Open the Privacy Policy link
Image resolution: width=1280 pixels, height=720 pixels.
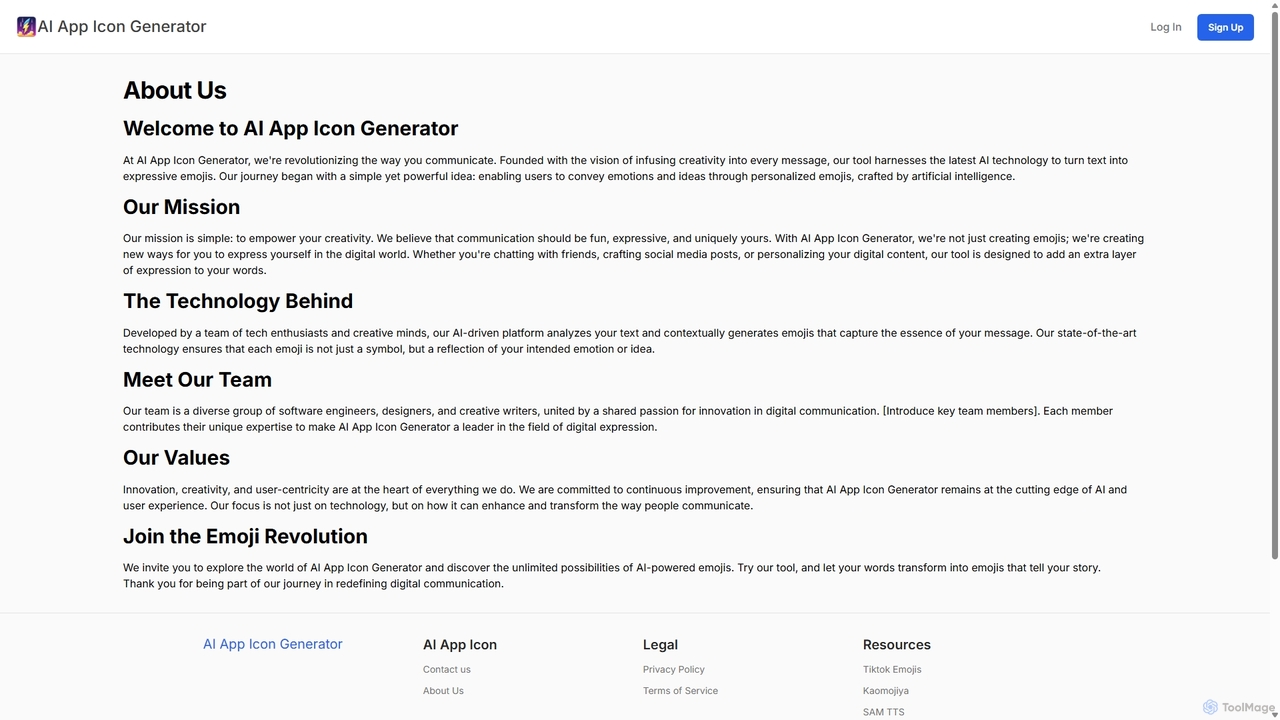click(x=674, y=670)
